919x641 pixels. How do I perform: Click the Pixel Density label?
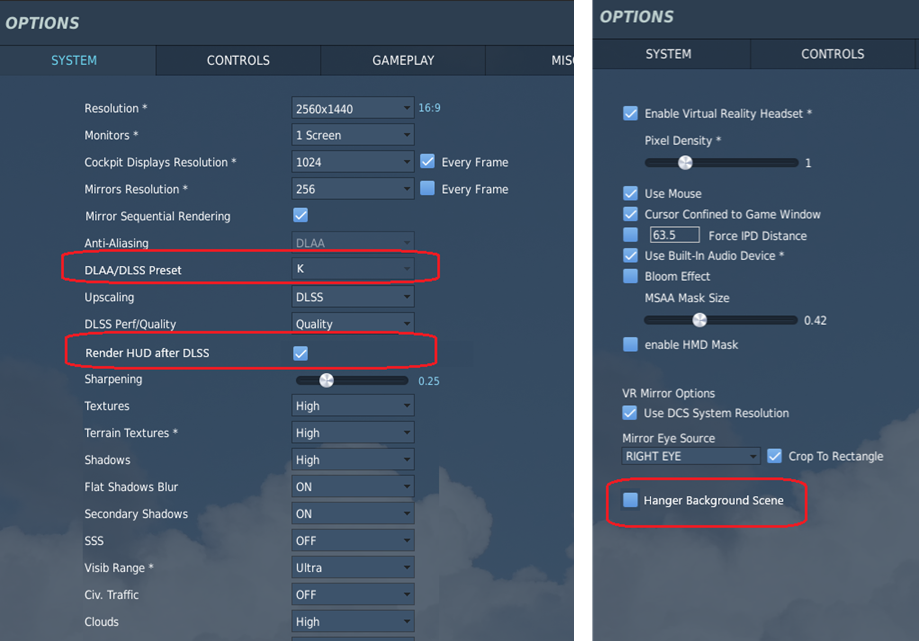click(683, 141)
